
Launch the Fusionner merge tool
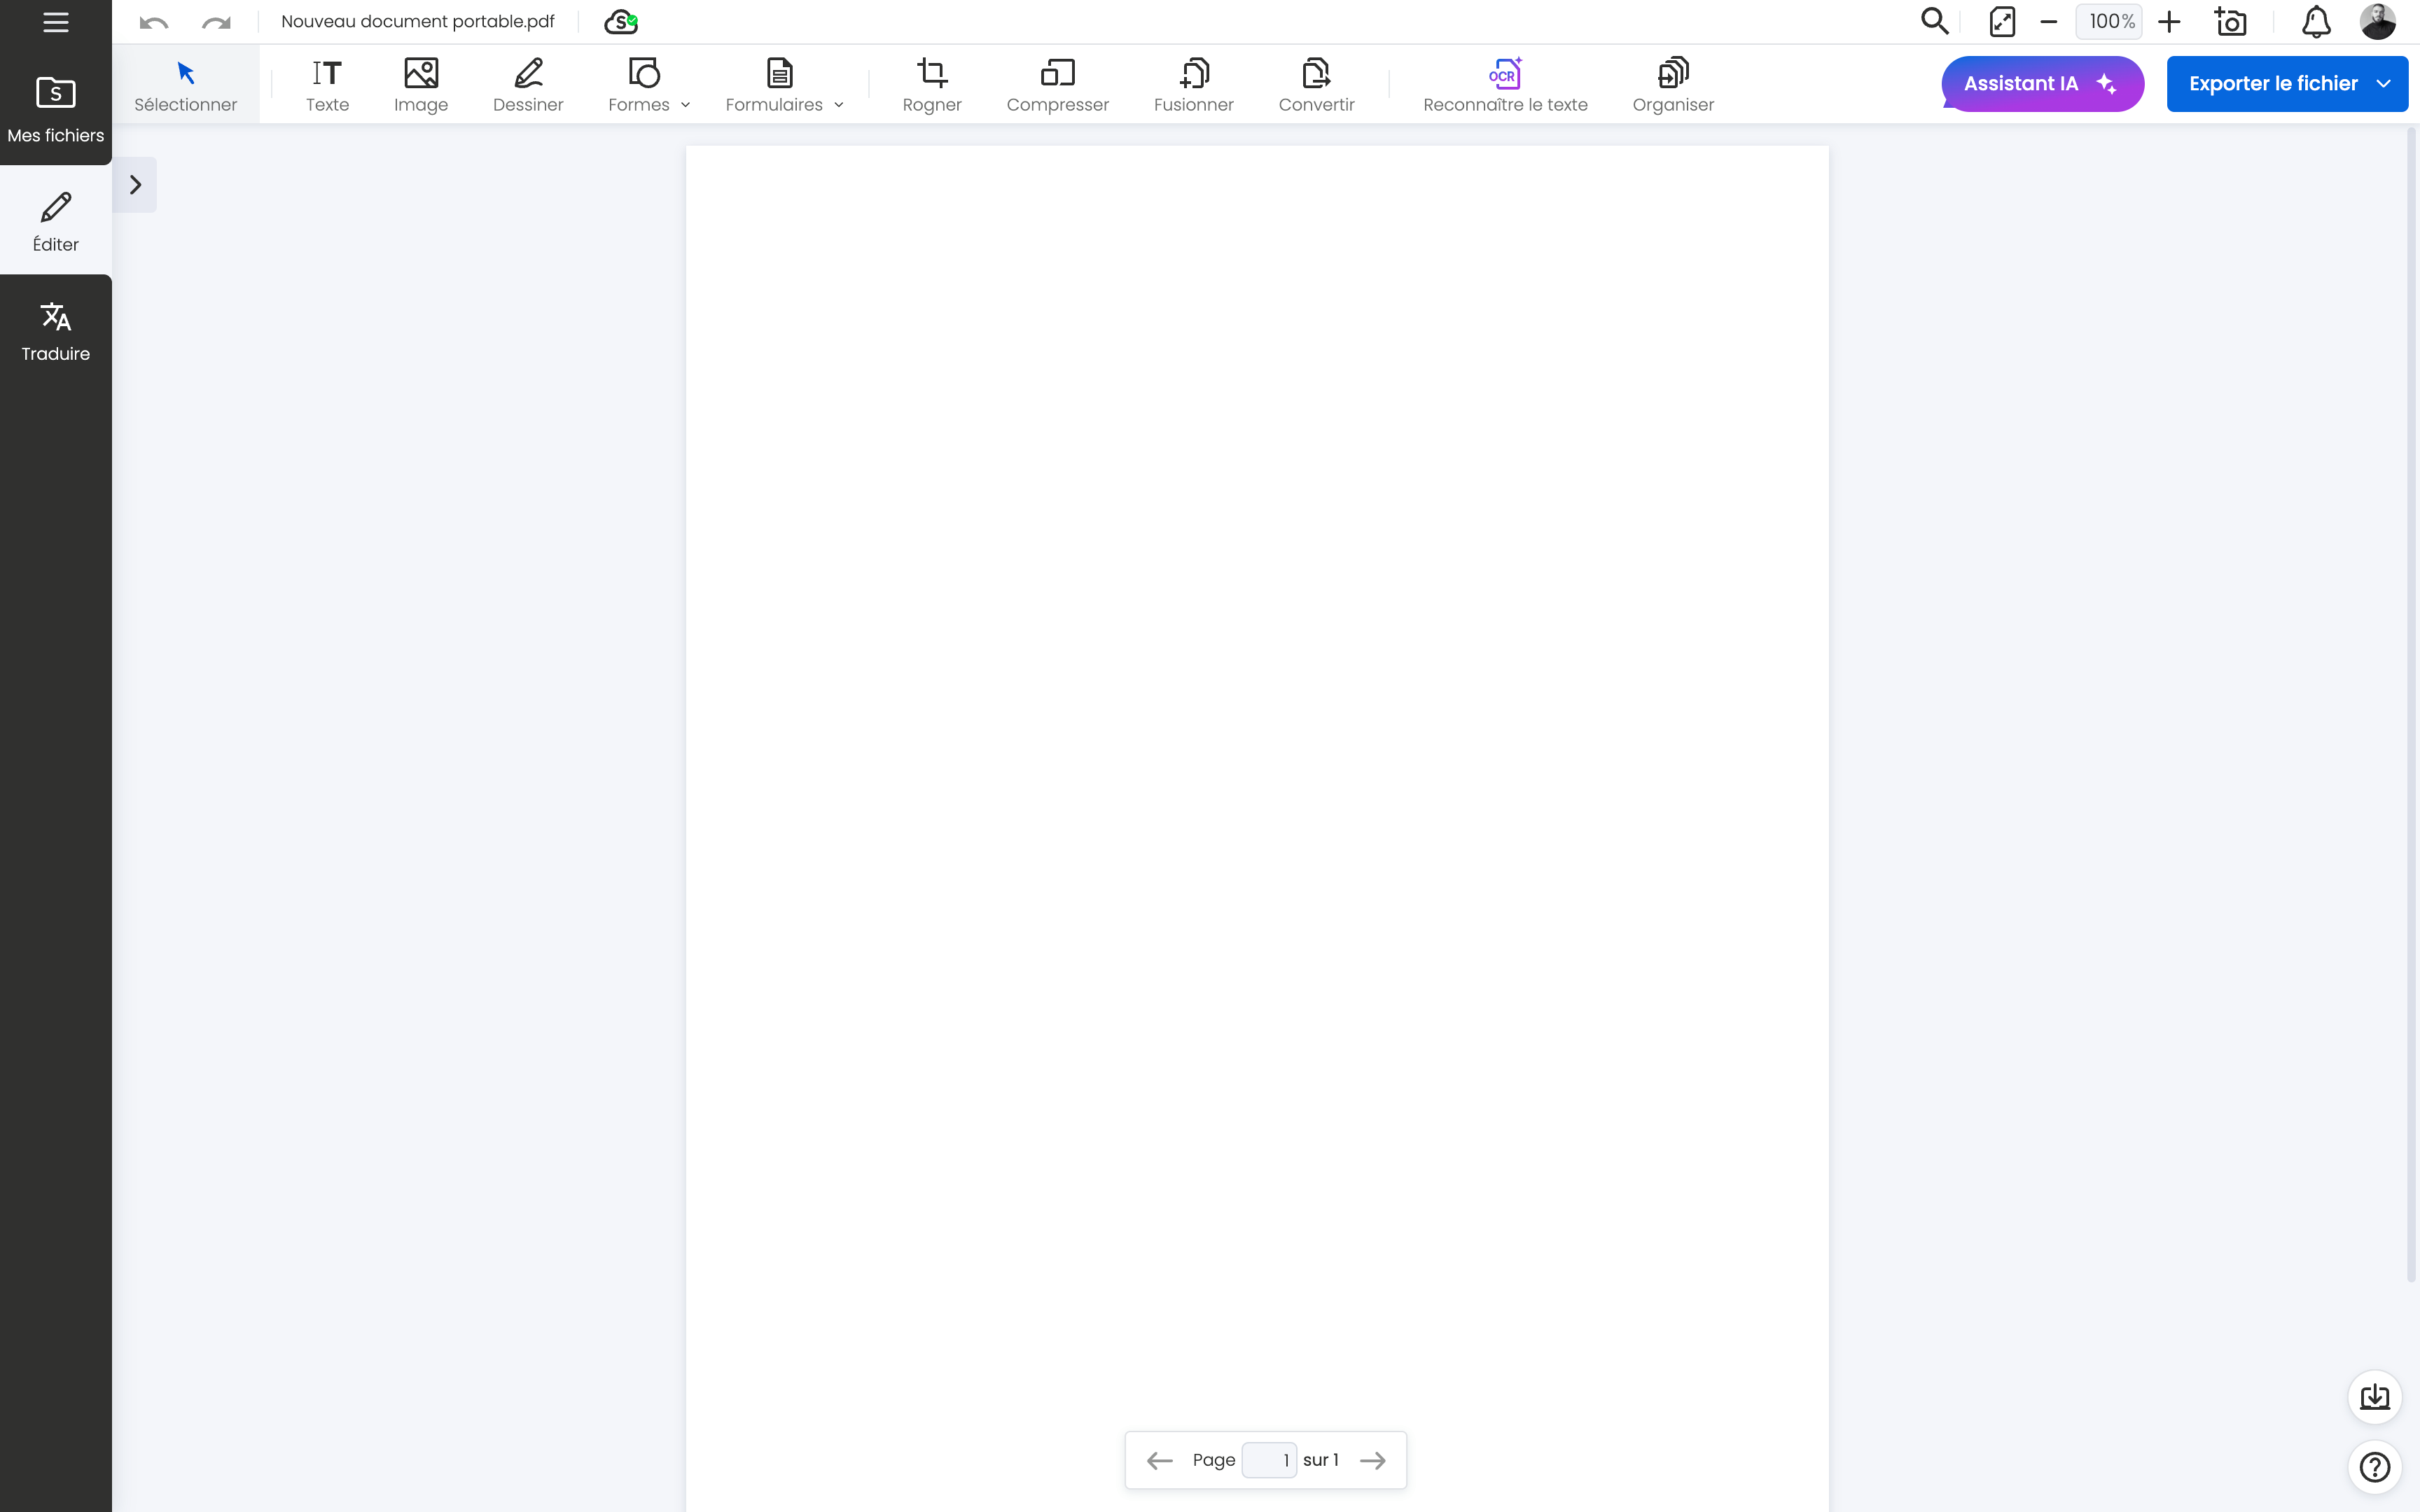click(1192, 84)
